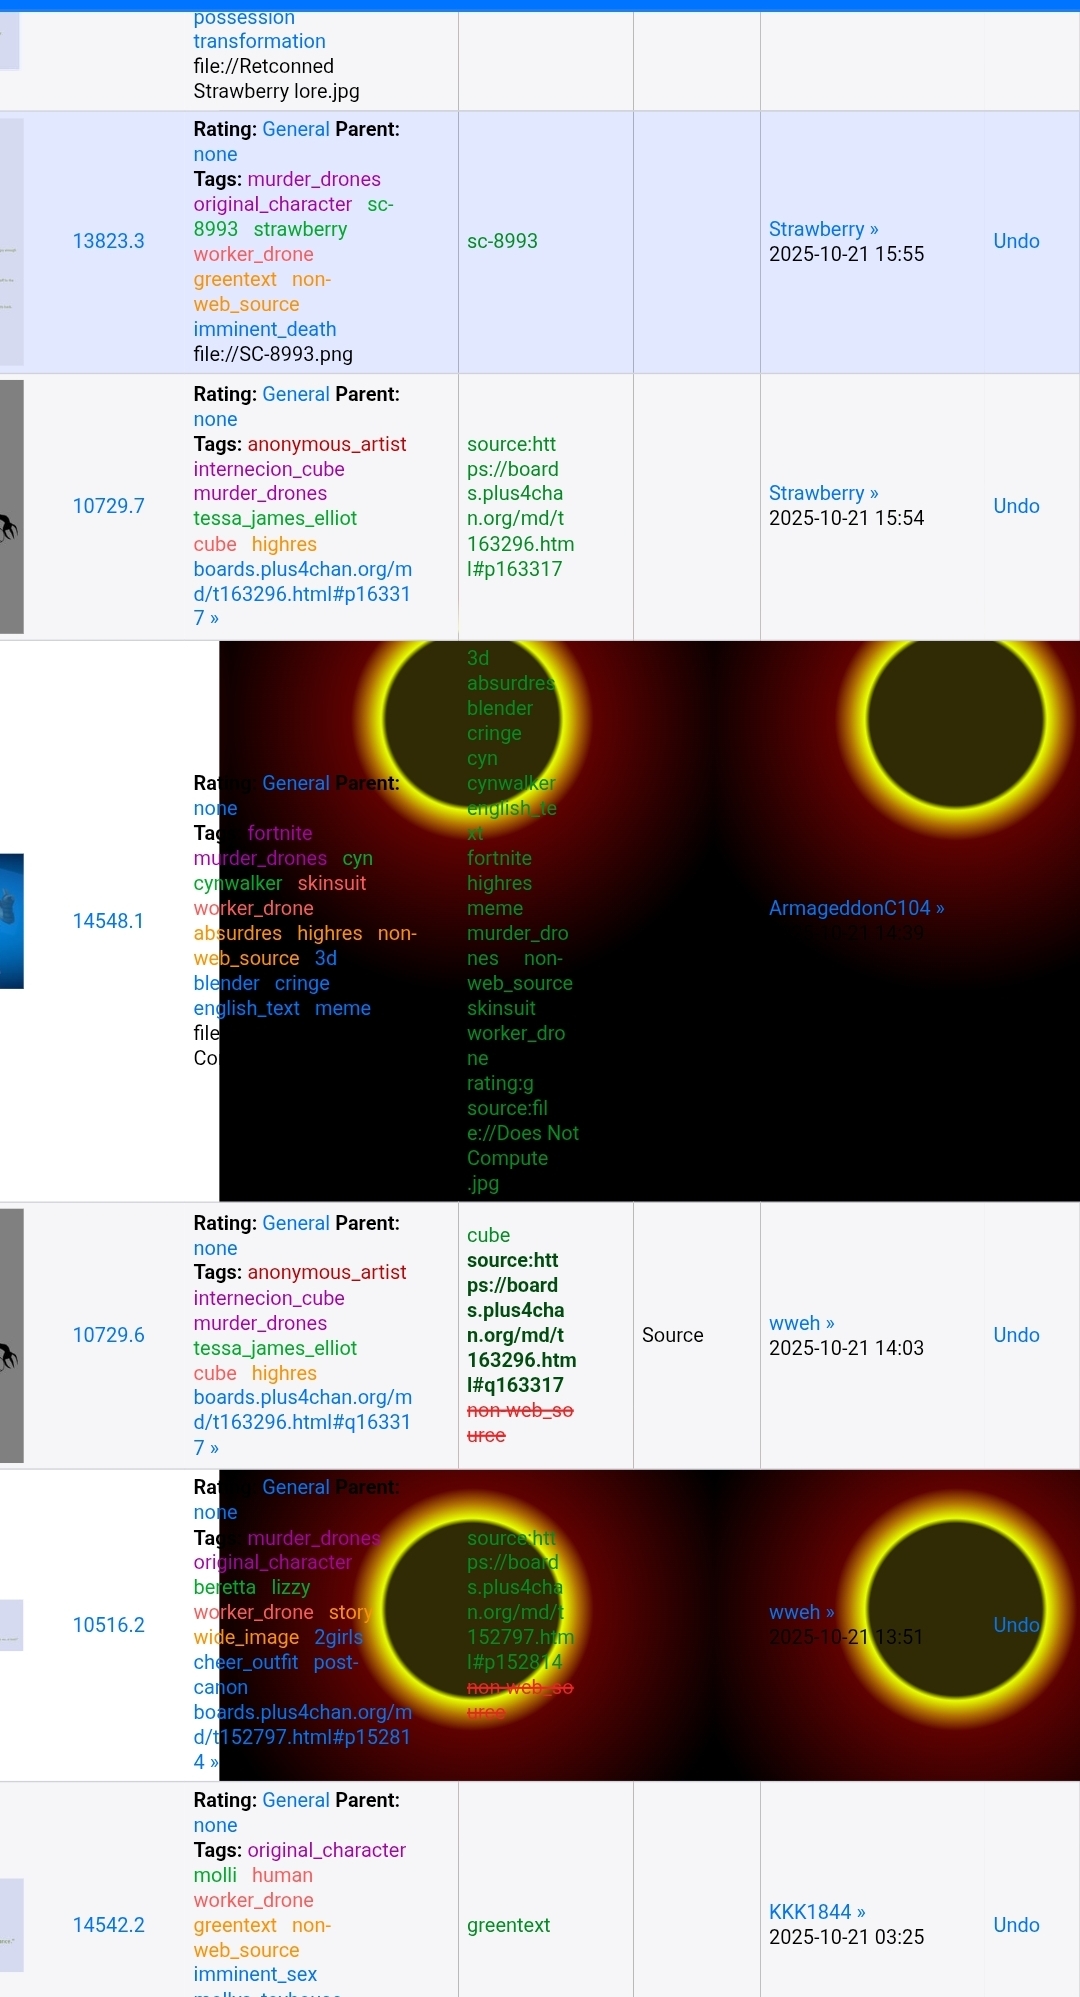Open the thumbnail for post 10729.6
Screen dimensions: 1080x1997
[x=11, y=1336]
